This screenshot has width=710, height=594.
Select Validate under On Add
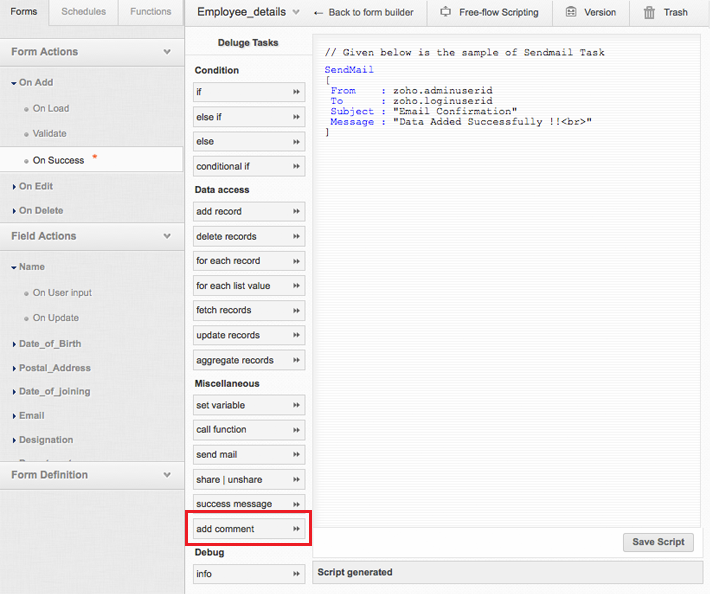[x=49, y=134]
